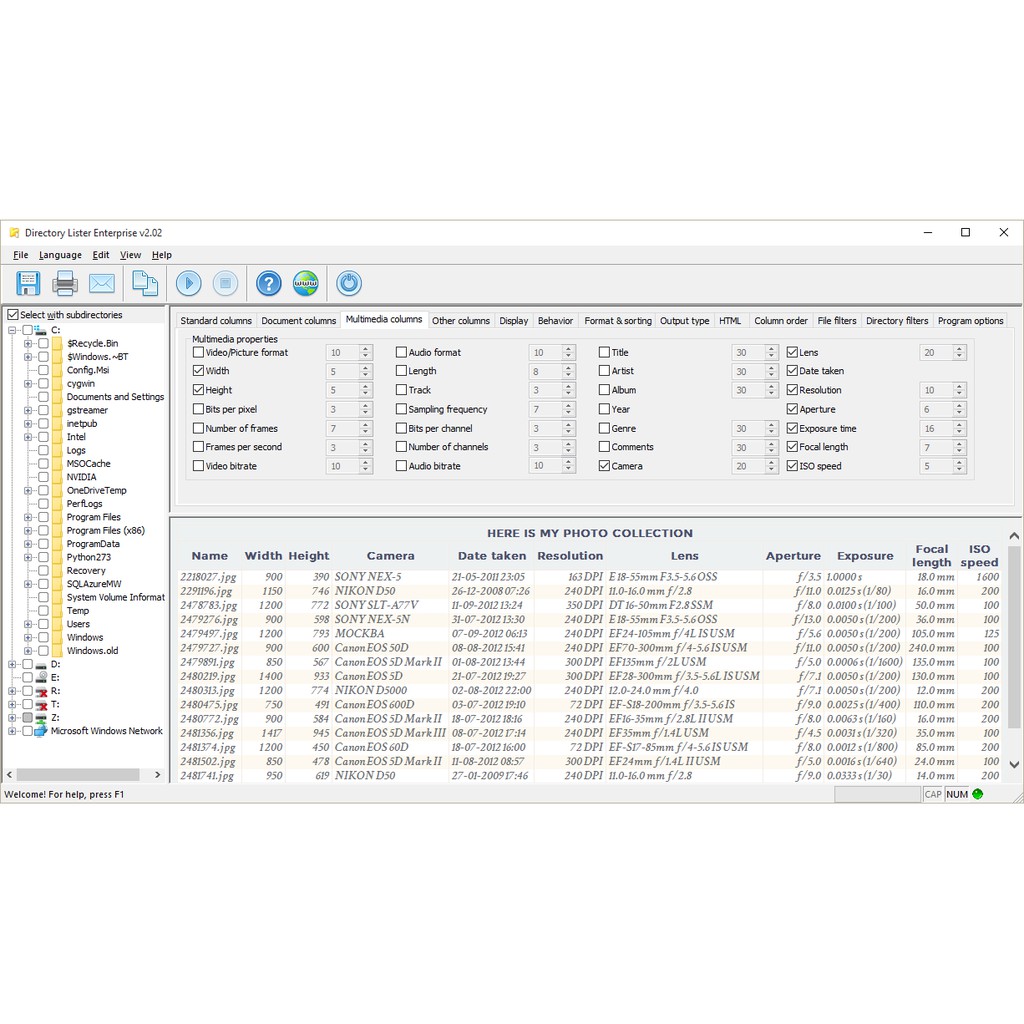Open the website via the www globe icon

pyautogui.click(x=306, y=283)
